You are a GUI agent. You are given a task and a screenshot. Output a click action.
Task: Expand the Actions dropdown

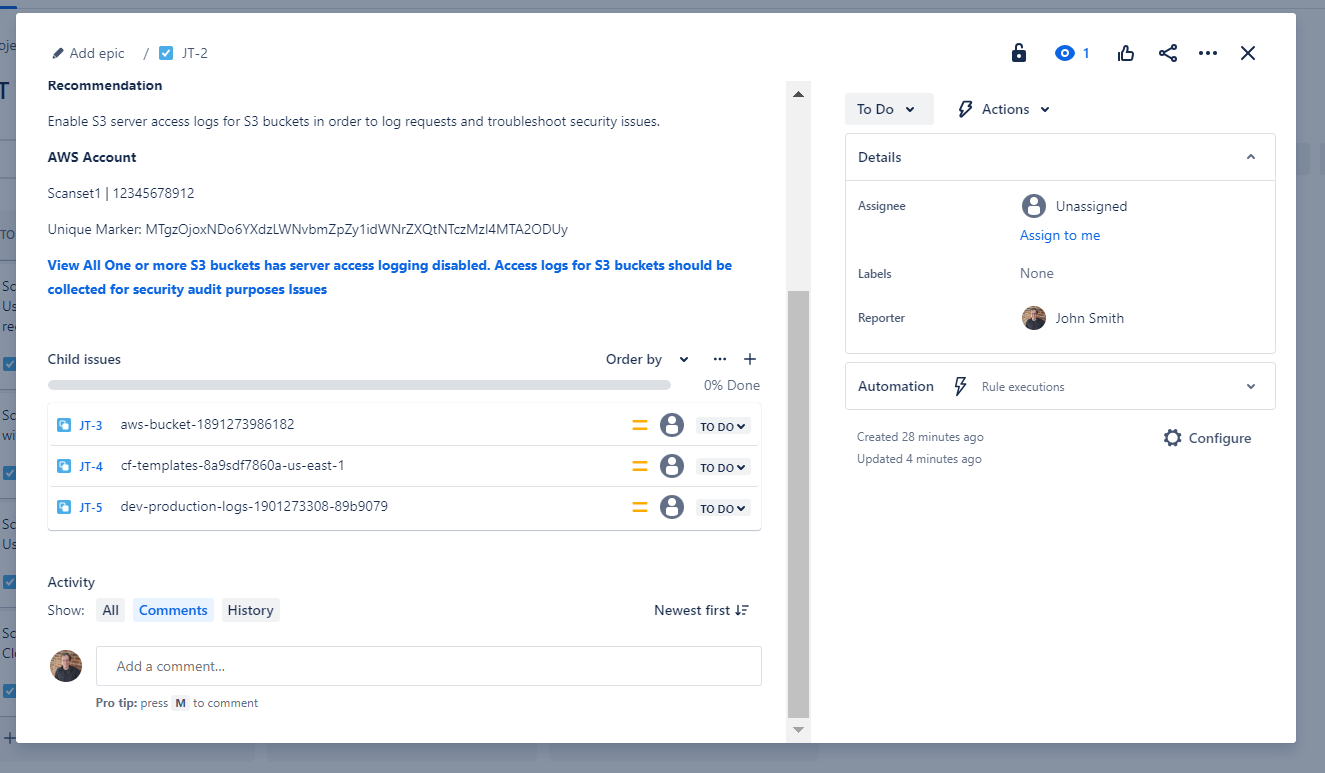tap(1004, 109)
